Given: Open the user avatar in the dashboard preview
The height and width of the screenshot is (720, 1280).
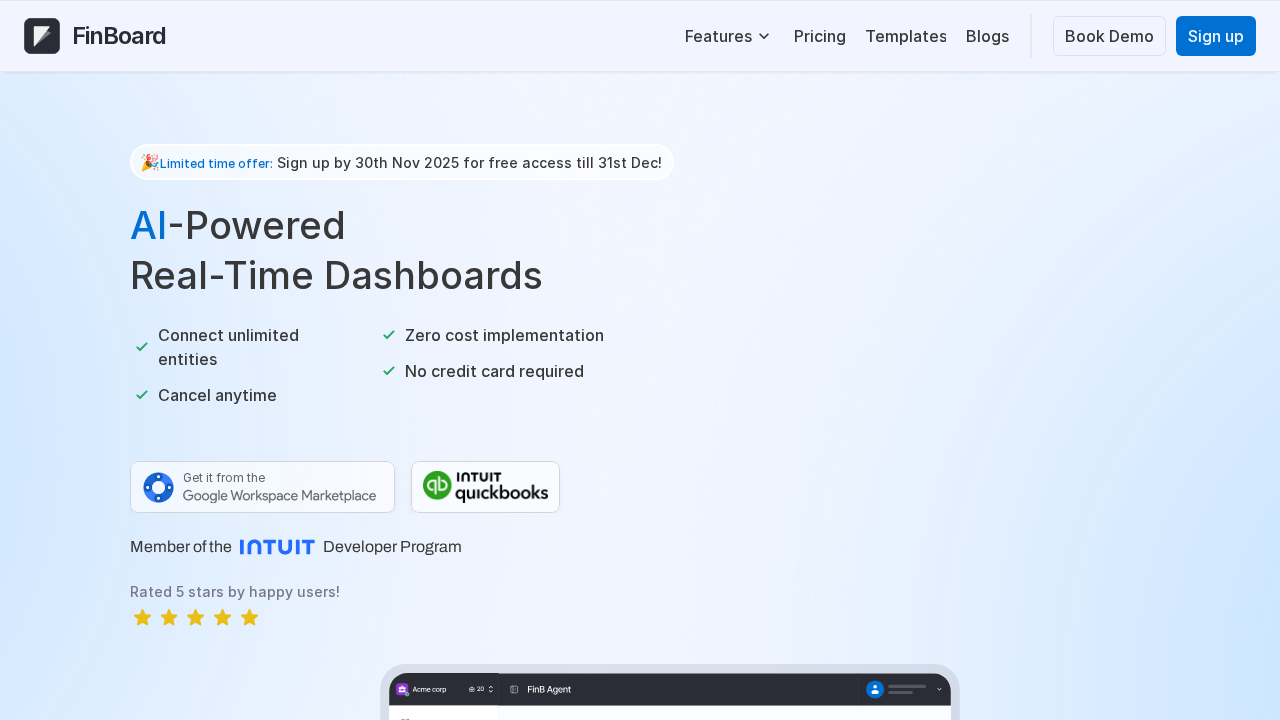Looking at the screenshot, I should coord(876,690).
